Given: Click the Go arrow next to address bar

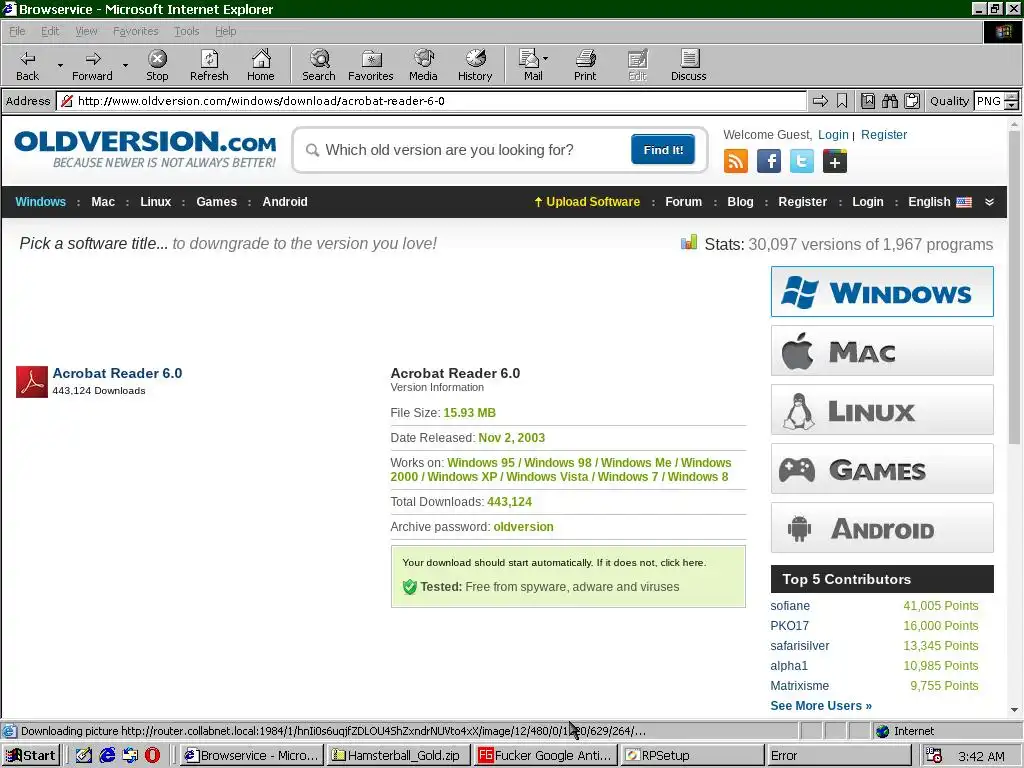Looking at the screenshot, I should click(x=820, y=101).
